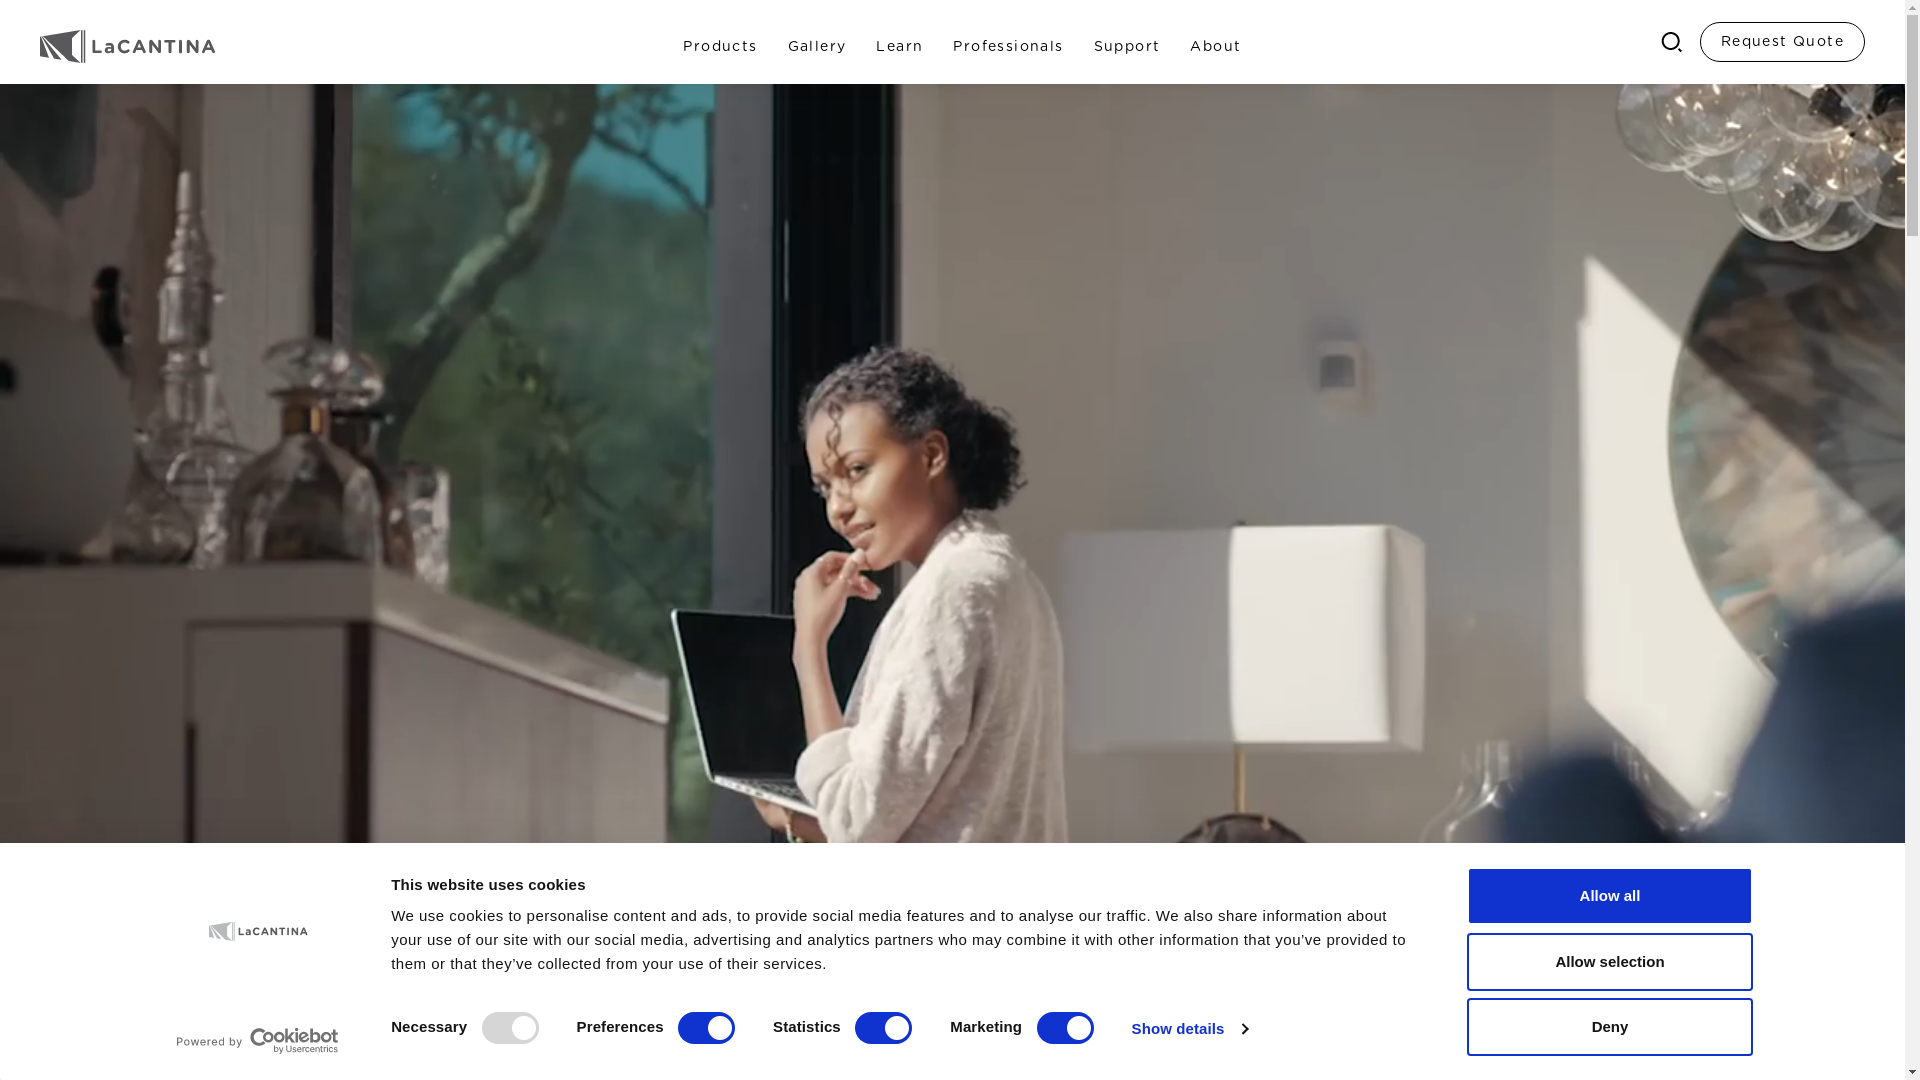Go to the Gallery menu item
Screen dimensions: 1920x1080
click(x=817, y=47)
